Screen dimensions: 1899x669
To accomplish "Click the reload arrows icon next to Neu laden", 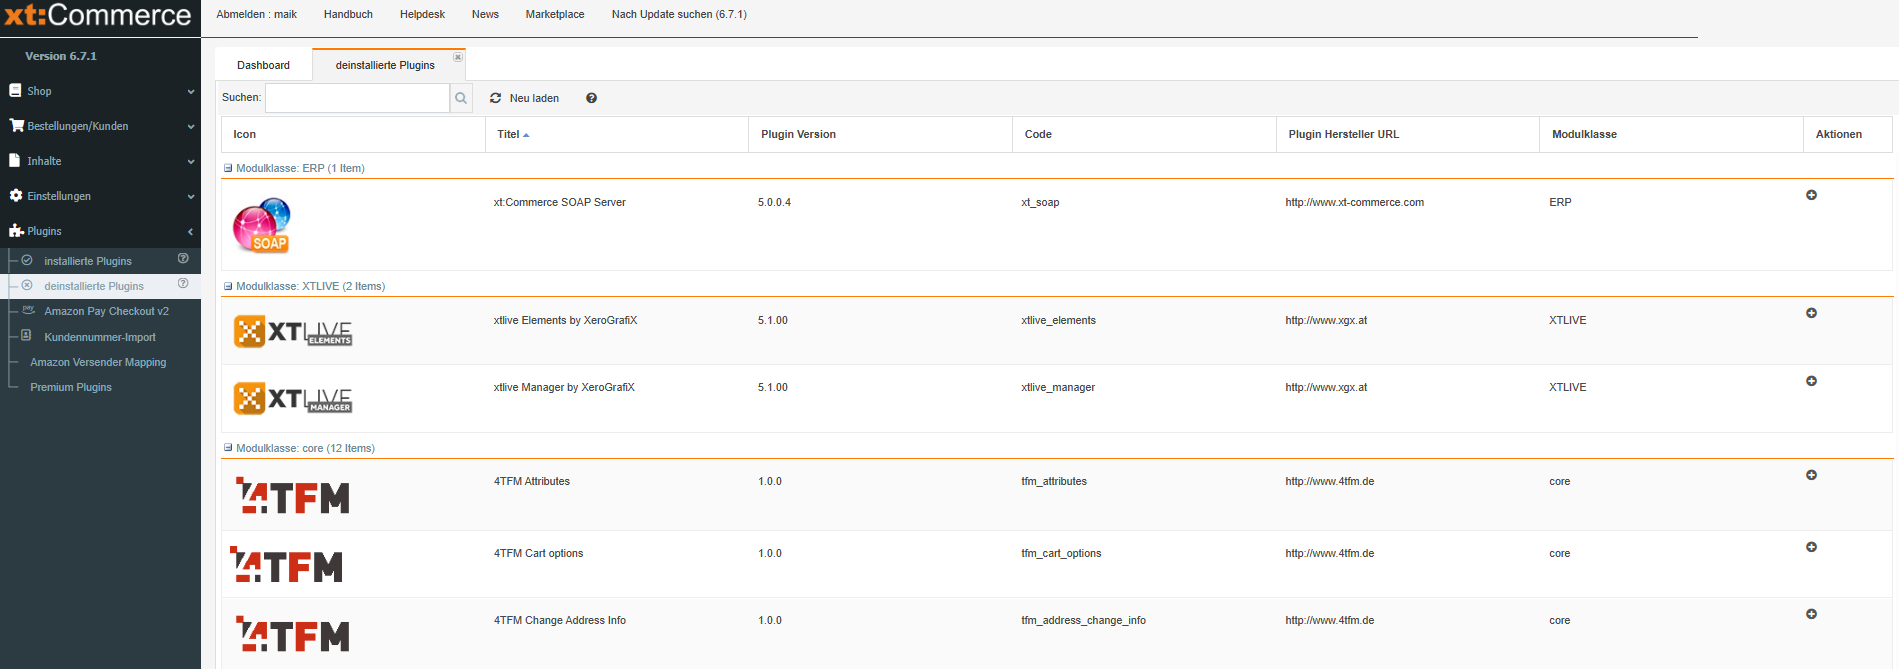I will pyautogui.click(x=495, y=98).
